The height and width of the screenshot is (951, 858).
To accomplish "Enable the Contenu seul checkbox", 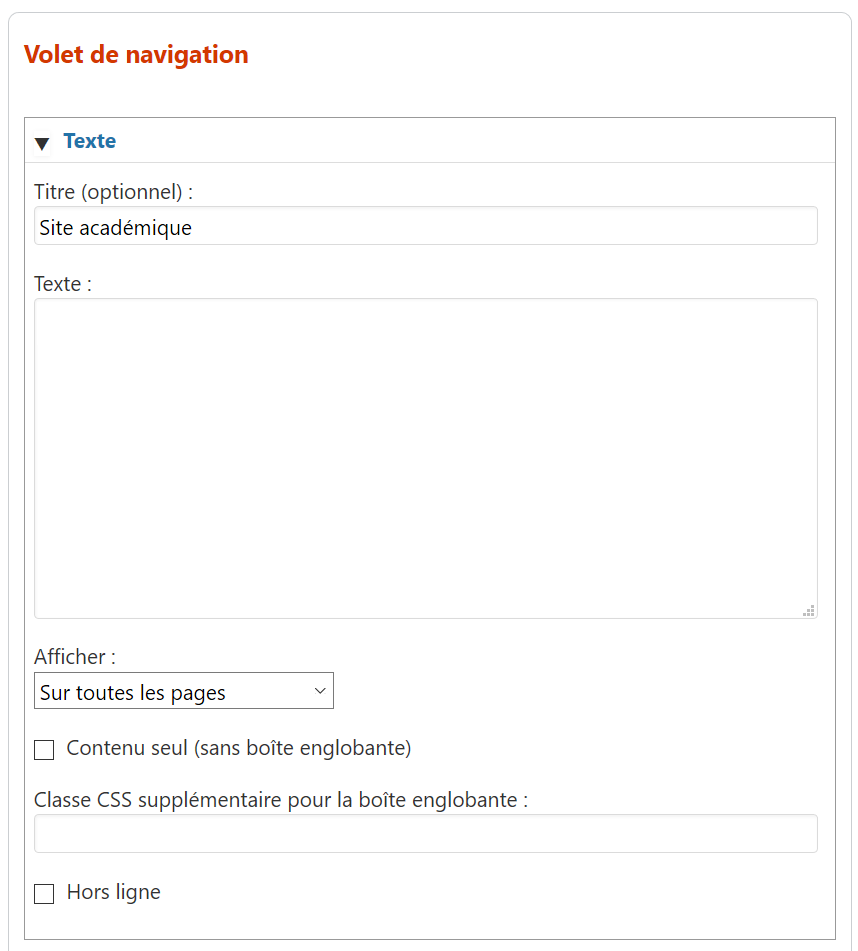I will pyautogui.click(x=44, y=750).
